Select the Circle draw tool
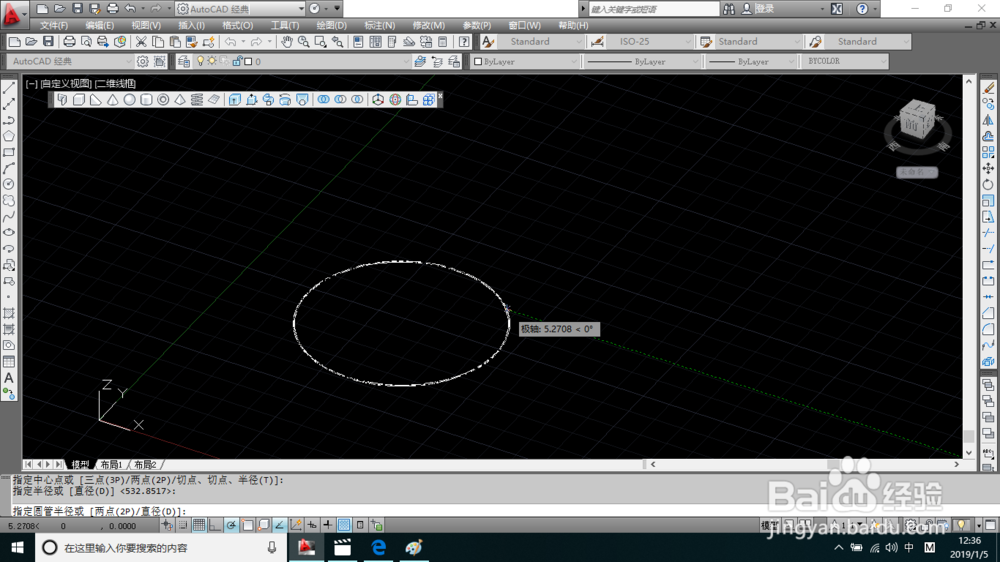 point(9,184)
